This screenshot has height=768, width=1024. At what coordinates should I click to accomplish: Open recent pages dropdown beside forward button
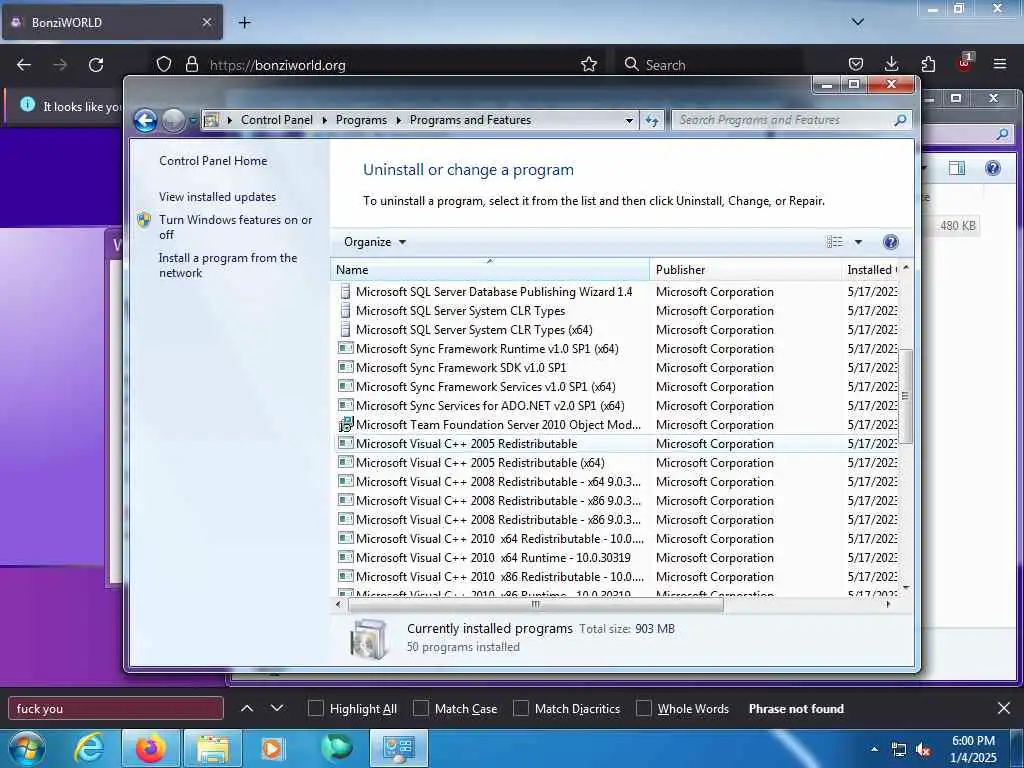[x=193, y=120]
